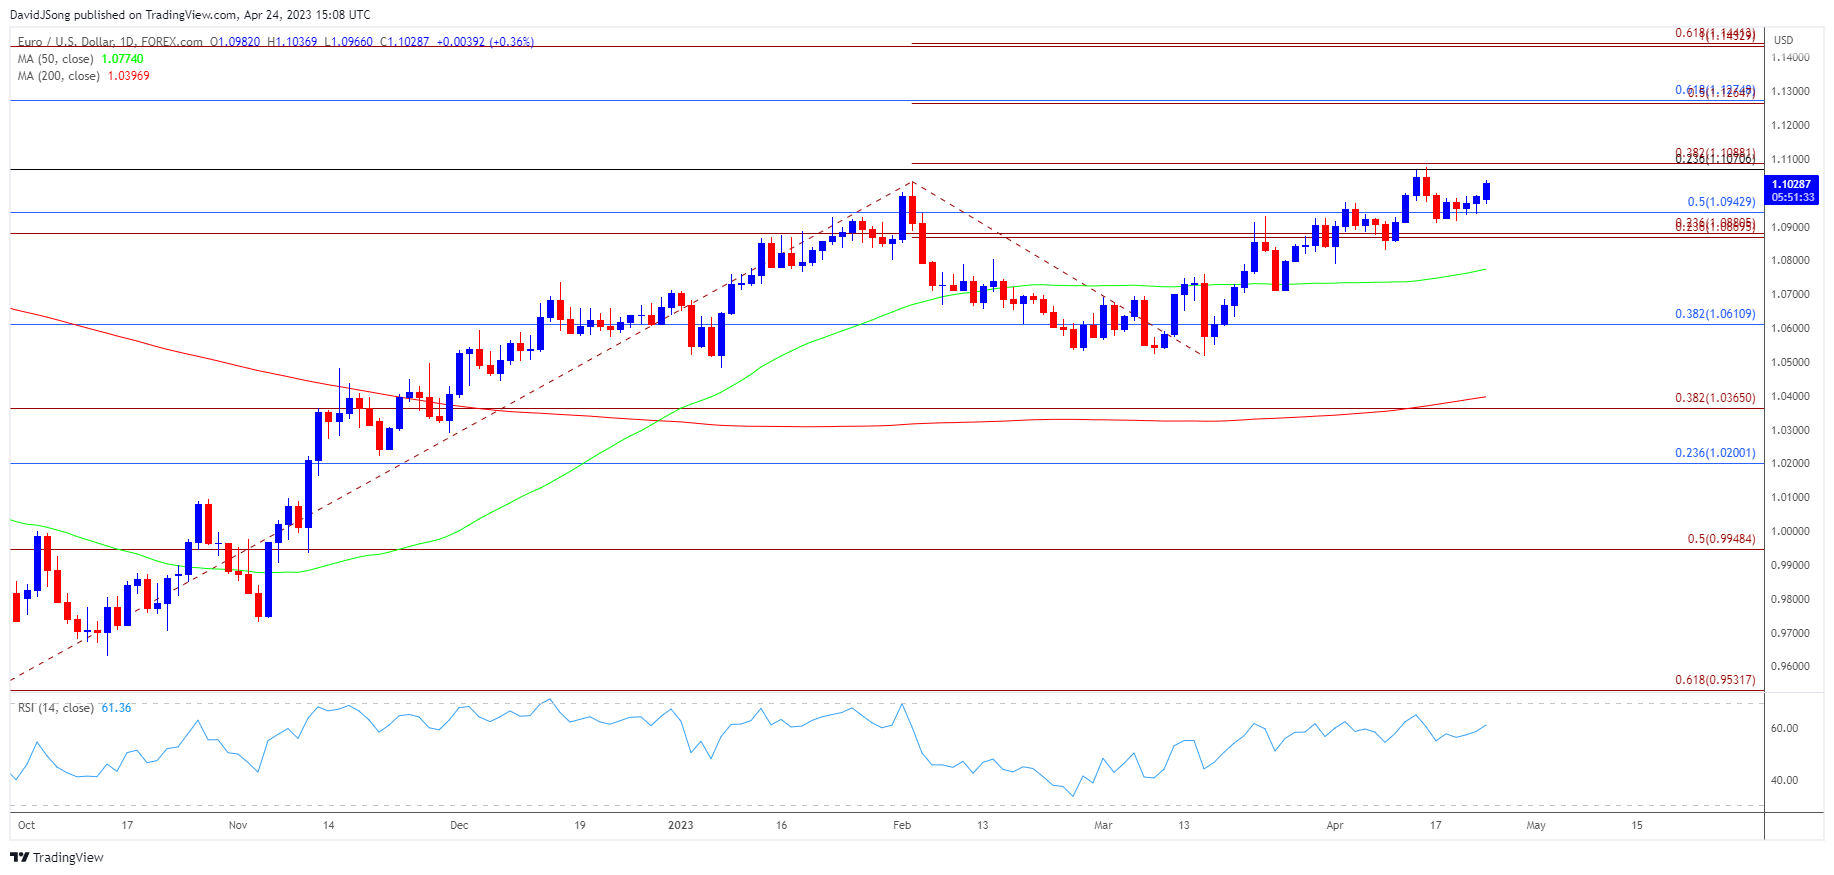Image resolution: width=1834 pixels, height=875 pixels.
Task: Click the 1.09000 price axis label
Action: click(1790, 227)
